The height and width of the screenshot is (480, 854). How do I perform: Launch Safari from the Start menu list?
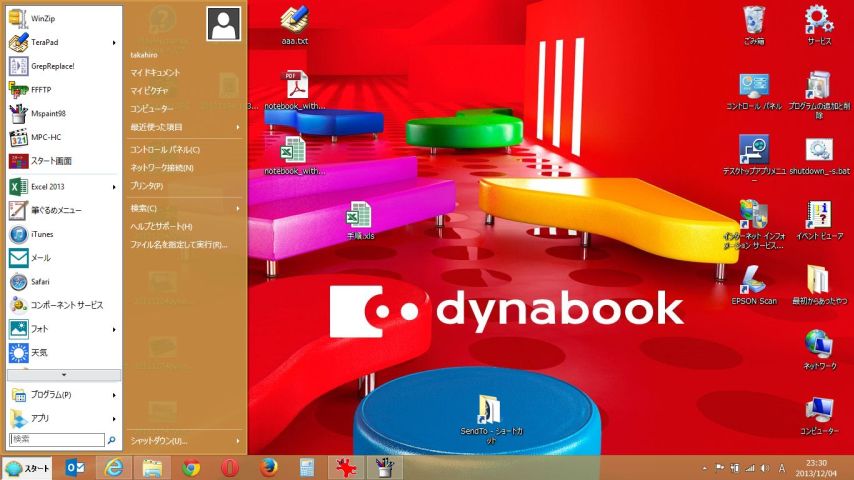(x=40, y=281)
